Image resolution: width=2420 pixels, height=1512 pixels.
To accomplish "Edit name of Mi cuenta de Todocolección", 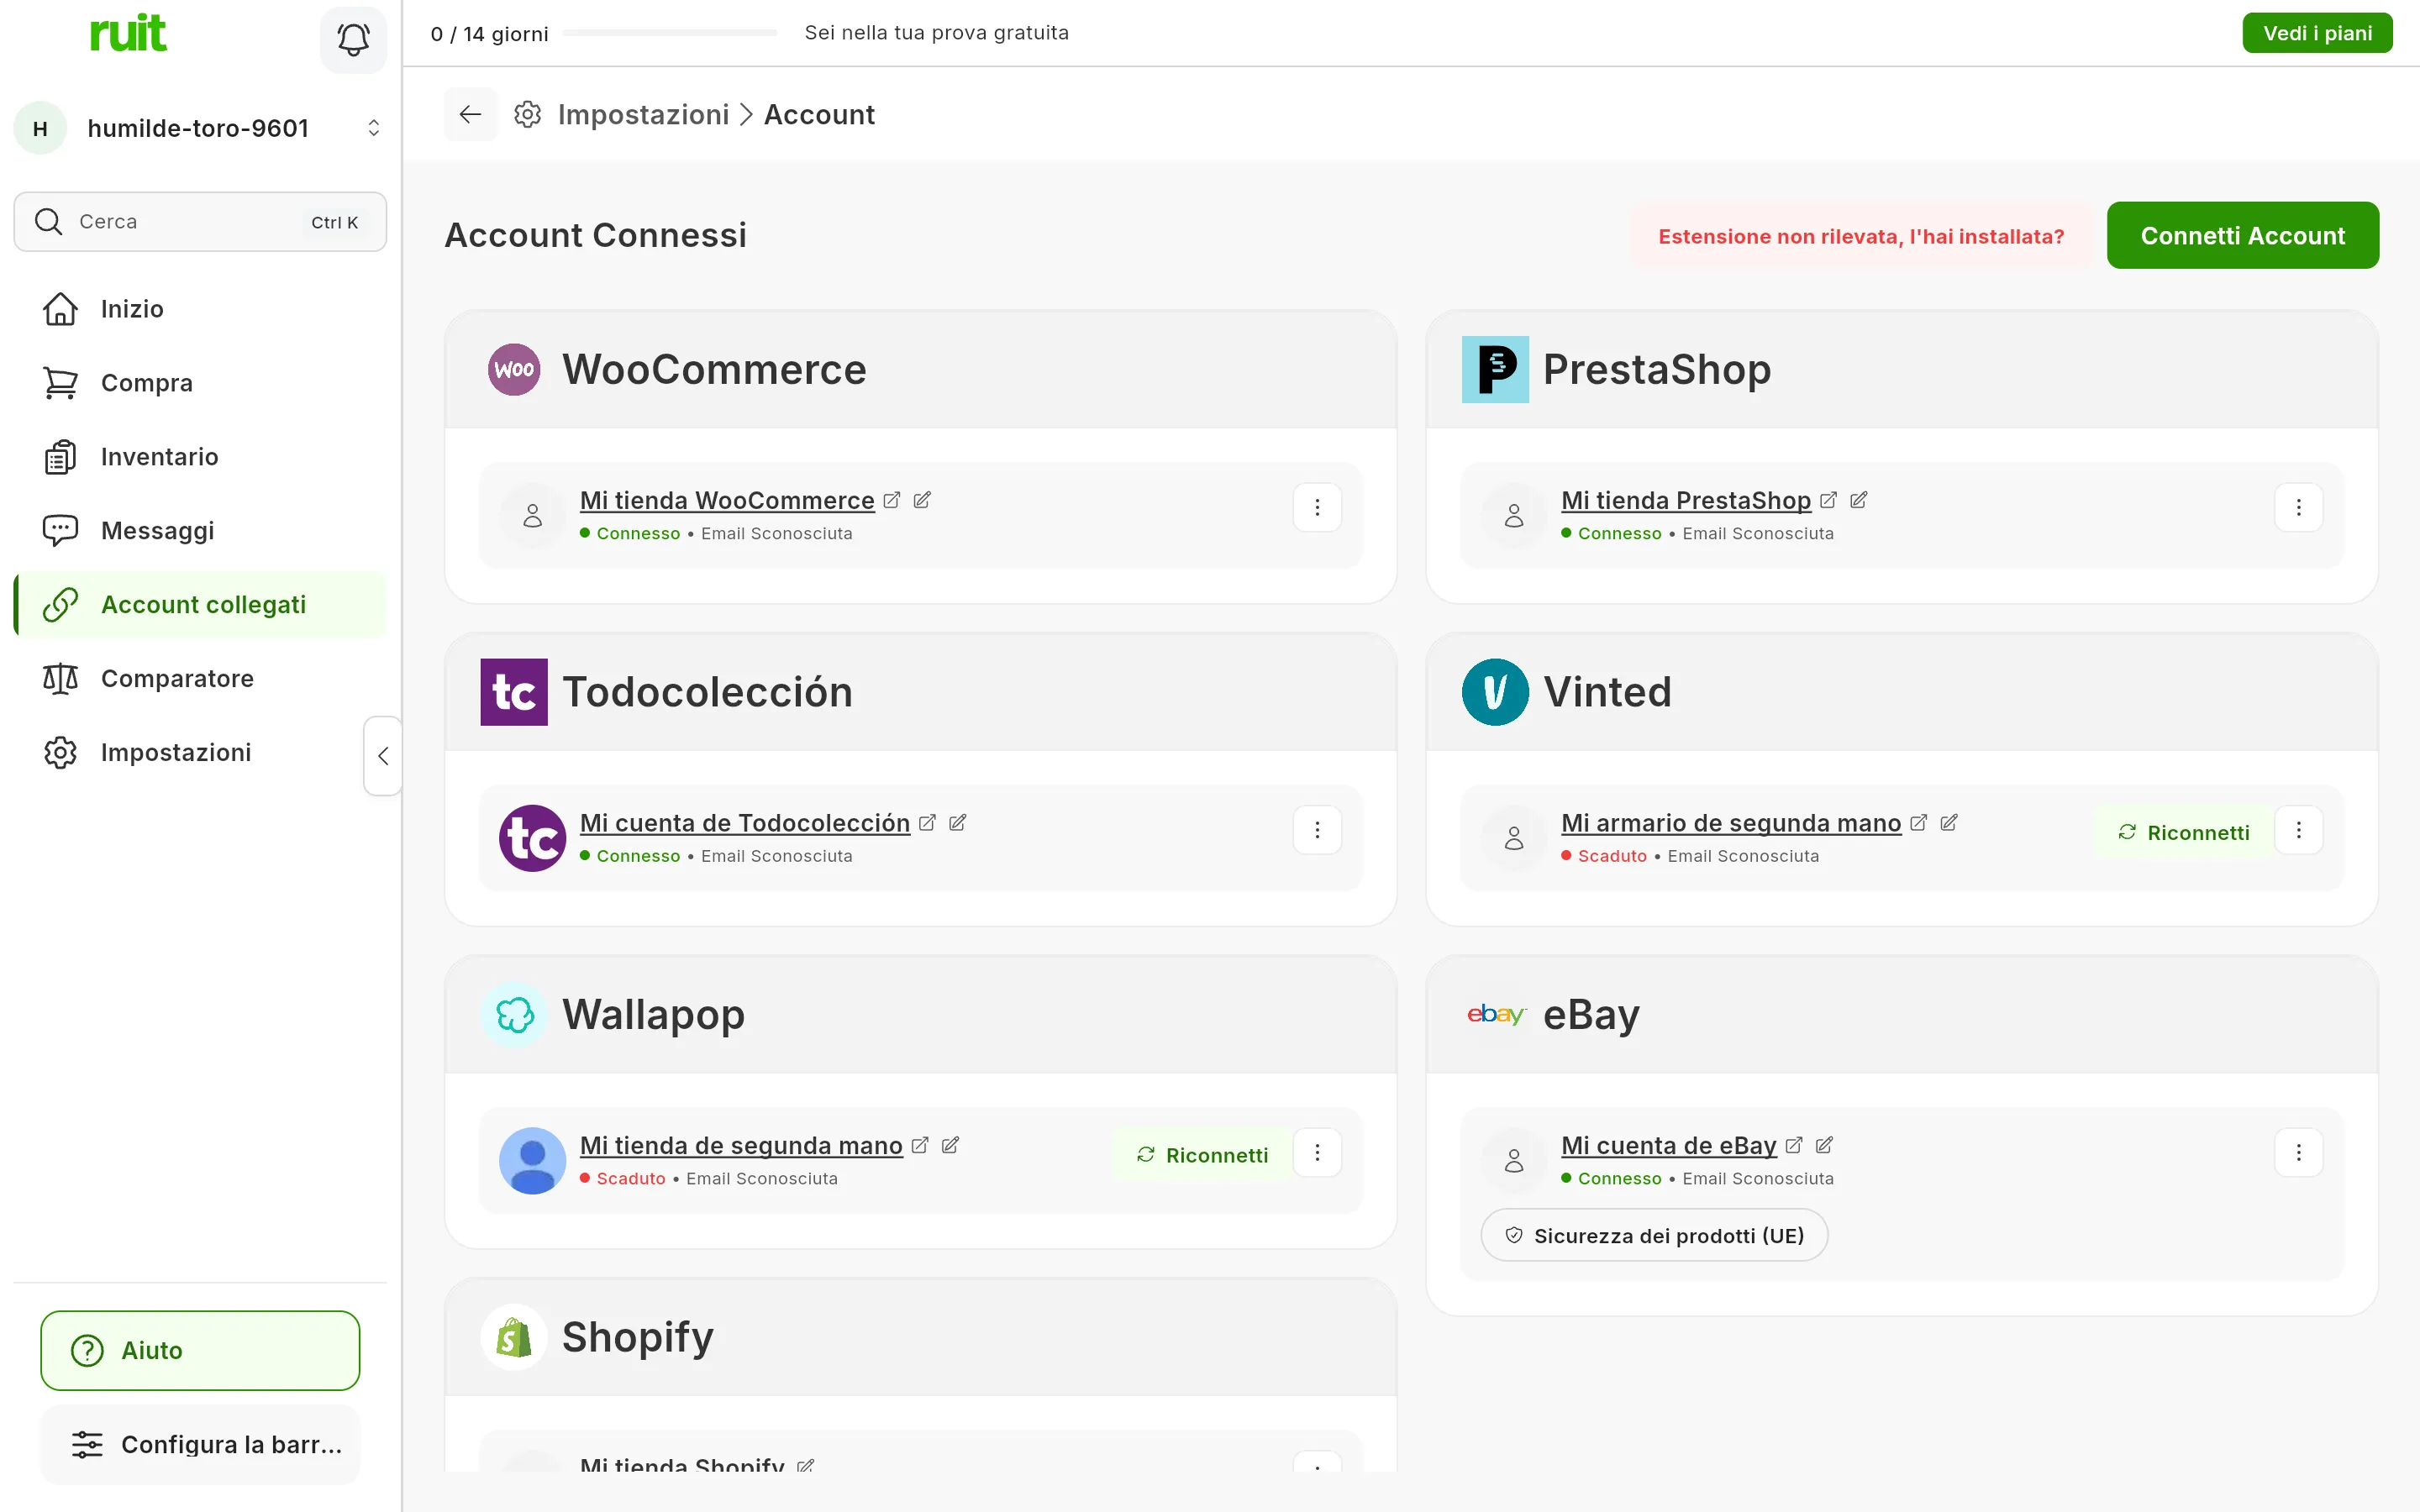I will [957, 822].
